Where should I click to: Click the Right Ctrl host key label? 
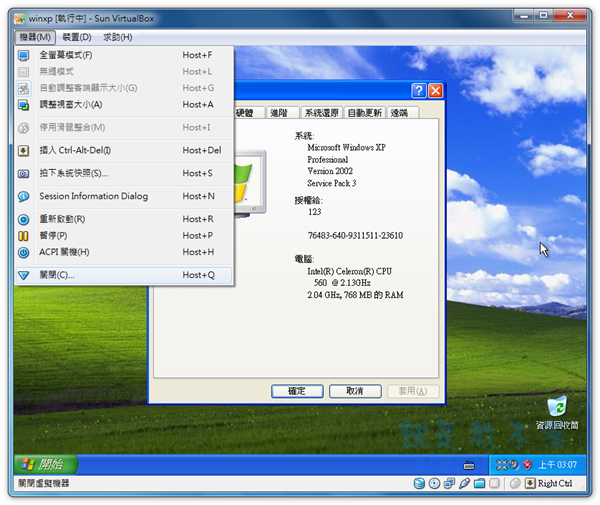[555, 484]
